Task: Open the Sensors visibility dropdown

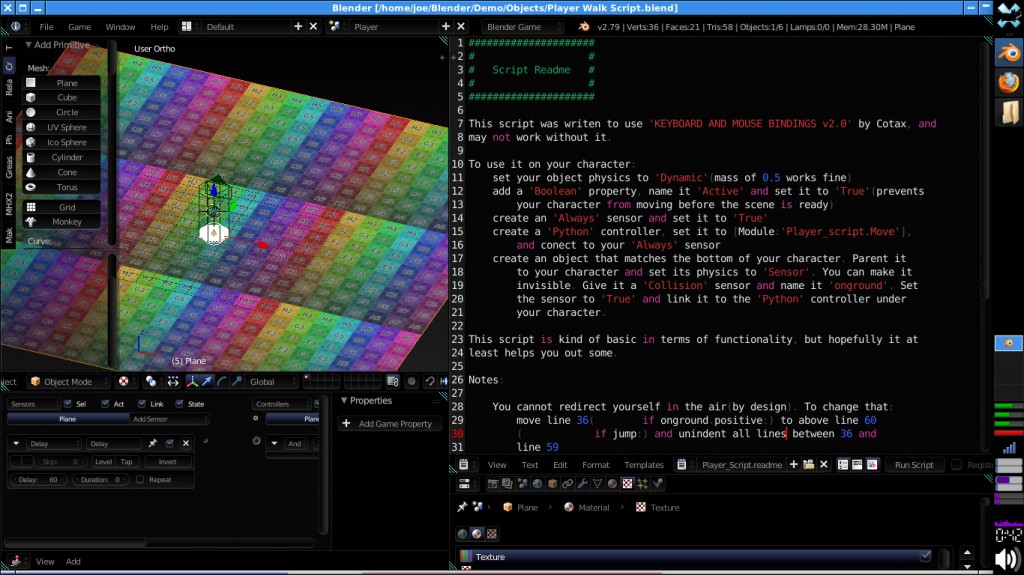Action: click(34, 404)
